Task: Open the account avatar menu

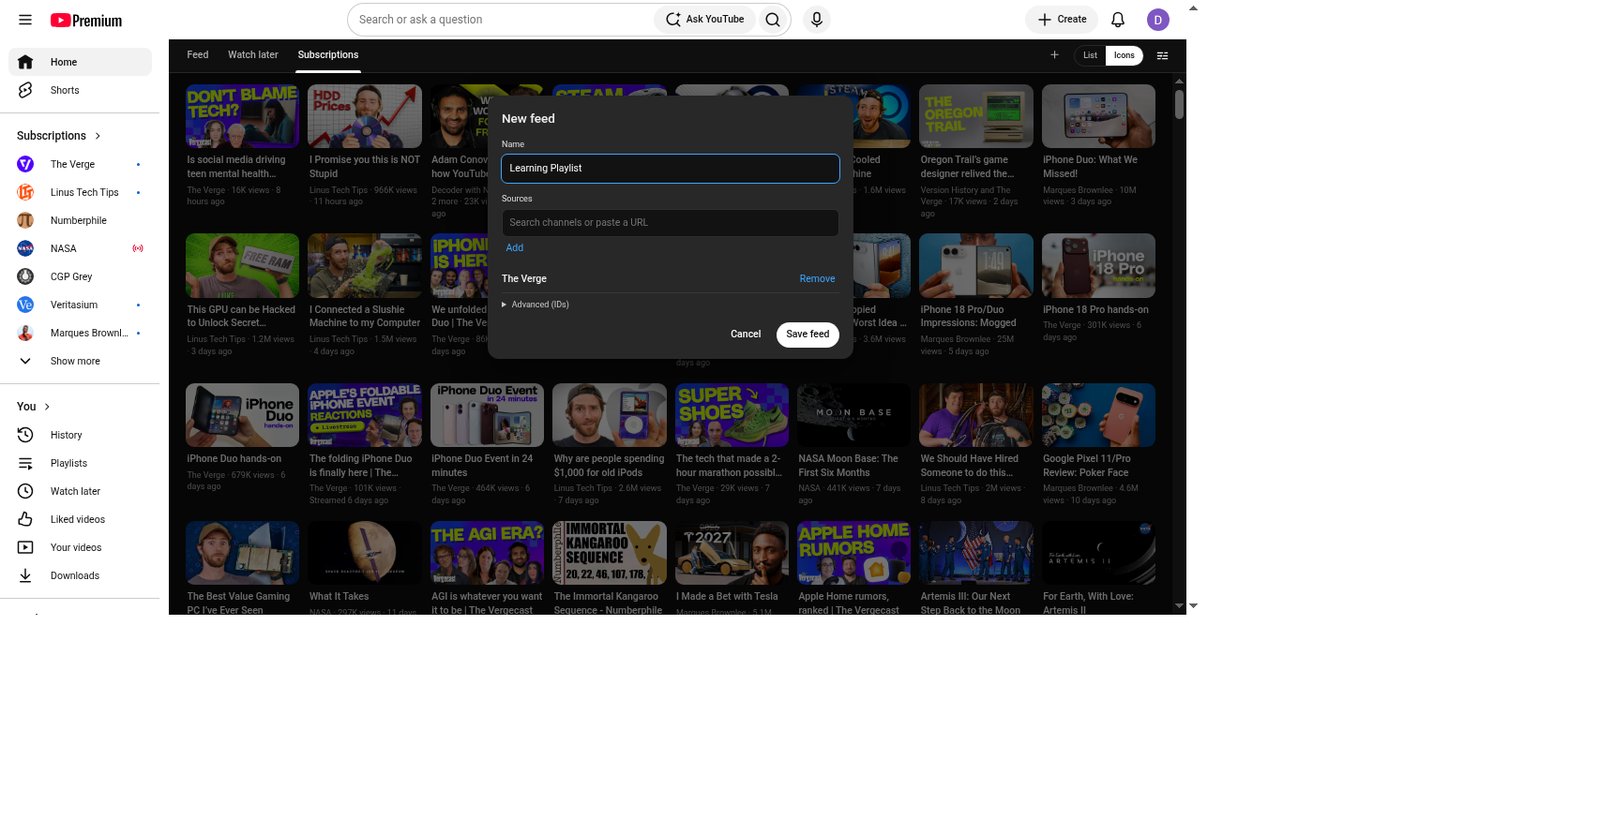Action: pos(1158,19)
